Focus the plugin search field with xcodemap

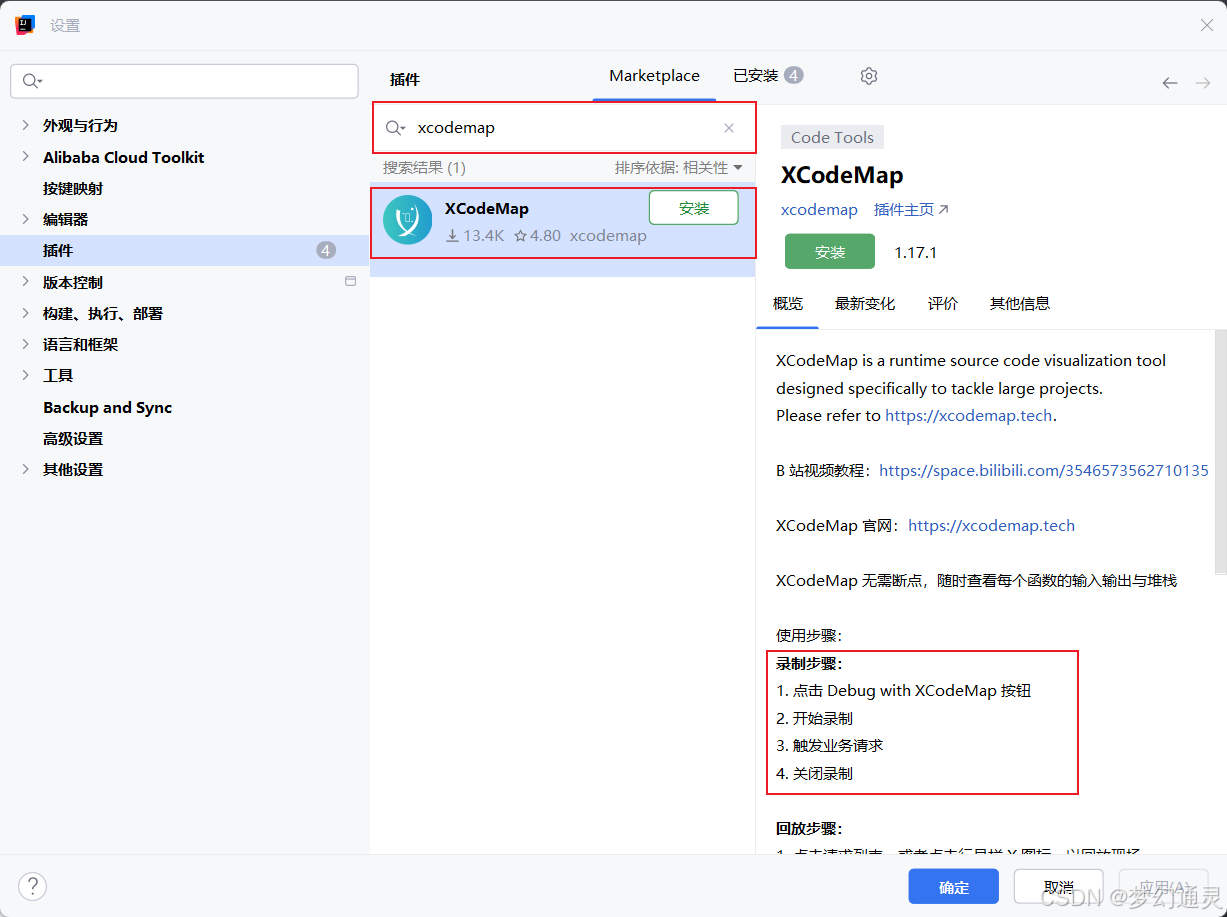(564, 128)
